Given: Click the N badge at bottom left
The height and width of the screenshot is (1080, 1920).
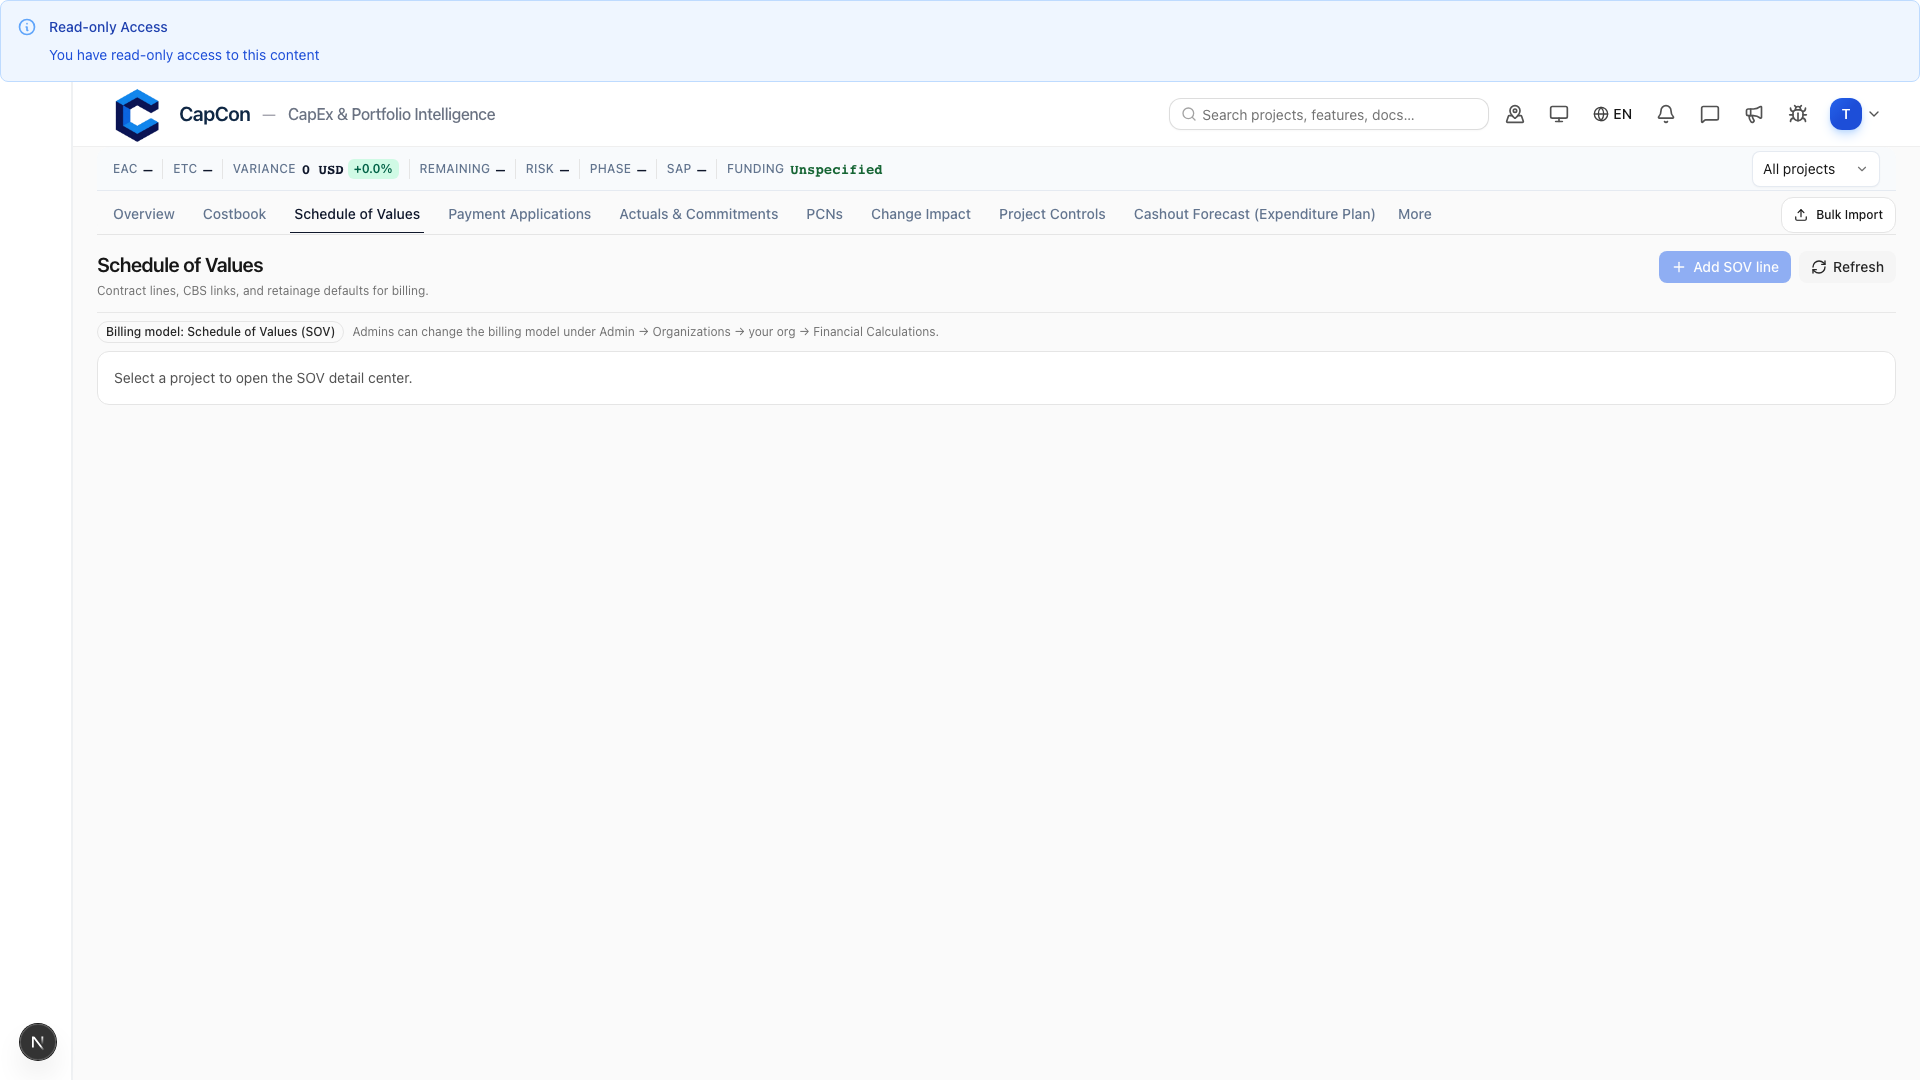Looking at the screenshot, I should (x=38, y=1042).
